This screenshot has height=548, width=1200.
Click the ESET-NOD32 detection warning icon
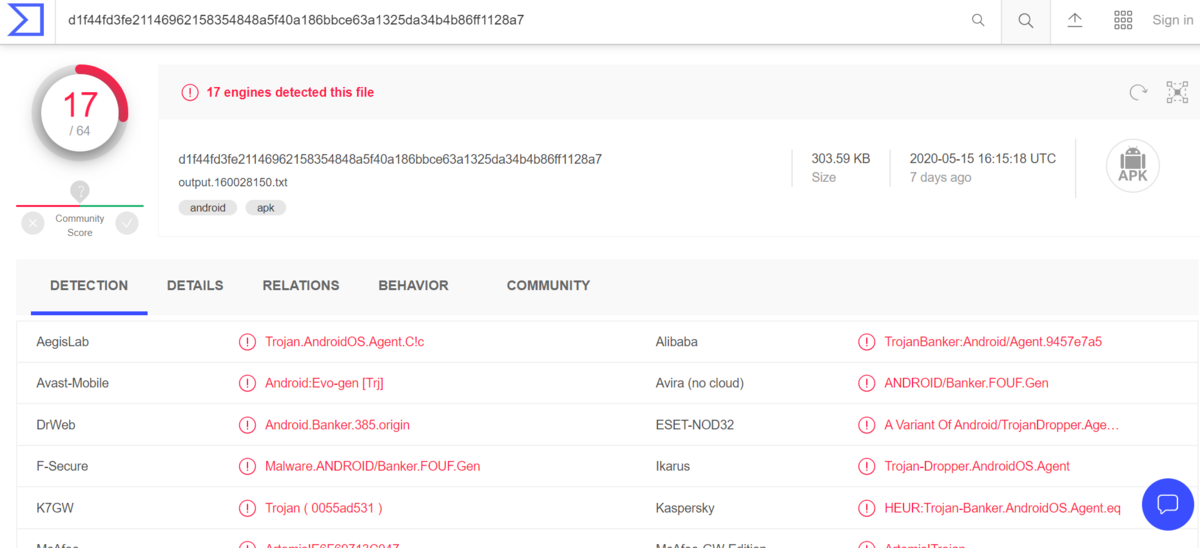[867, 425]
